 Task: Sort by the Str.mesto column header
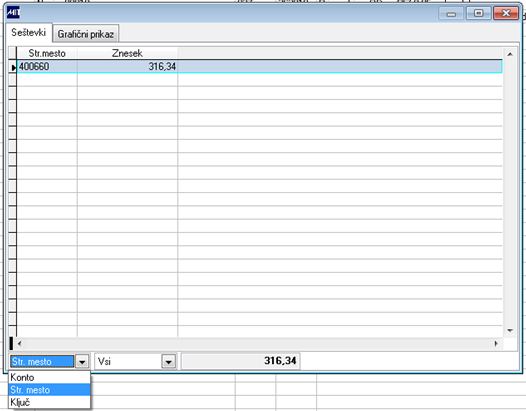click(47, 53)
